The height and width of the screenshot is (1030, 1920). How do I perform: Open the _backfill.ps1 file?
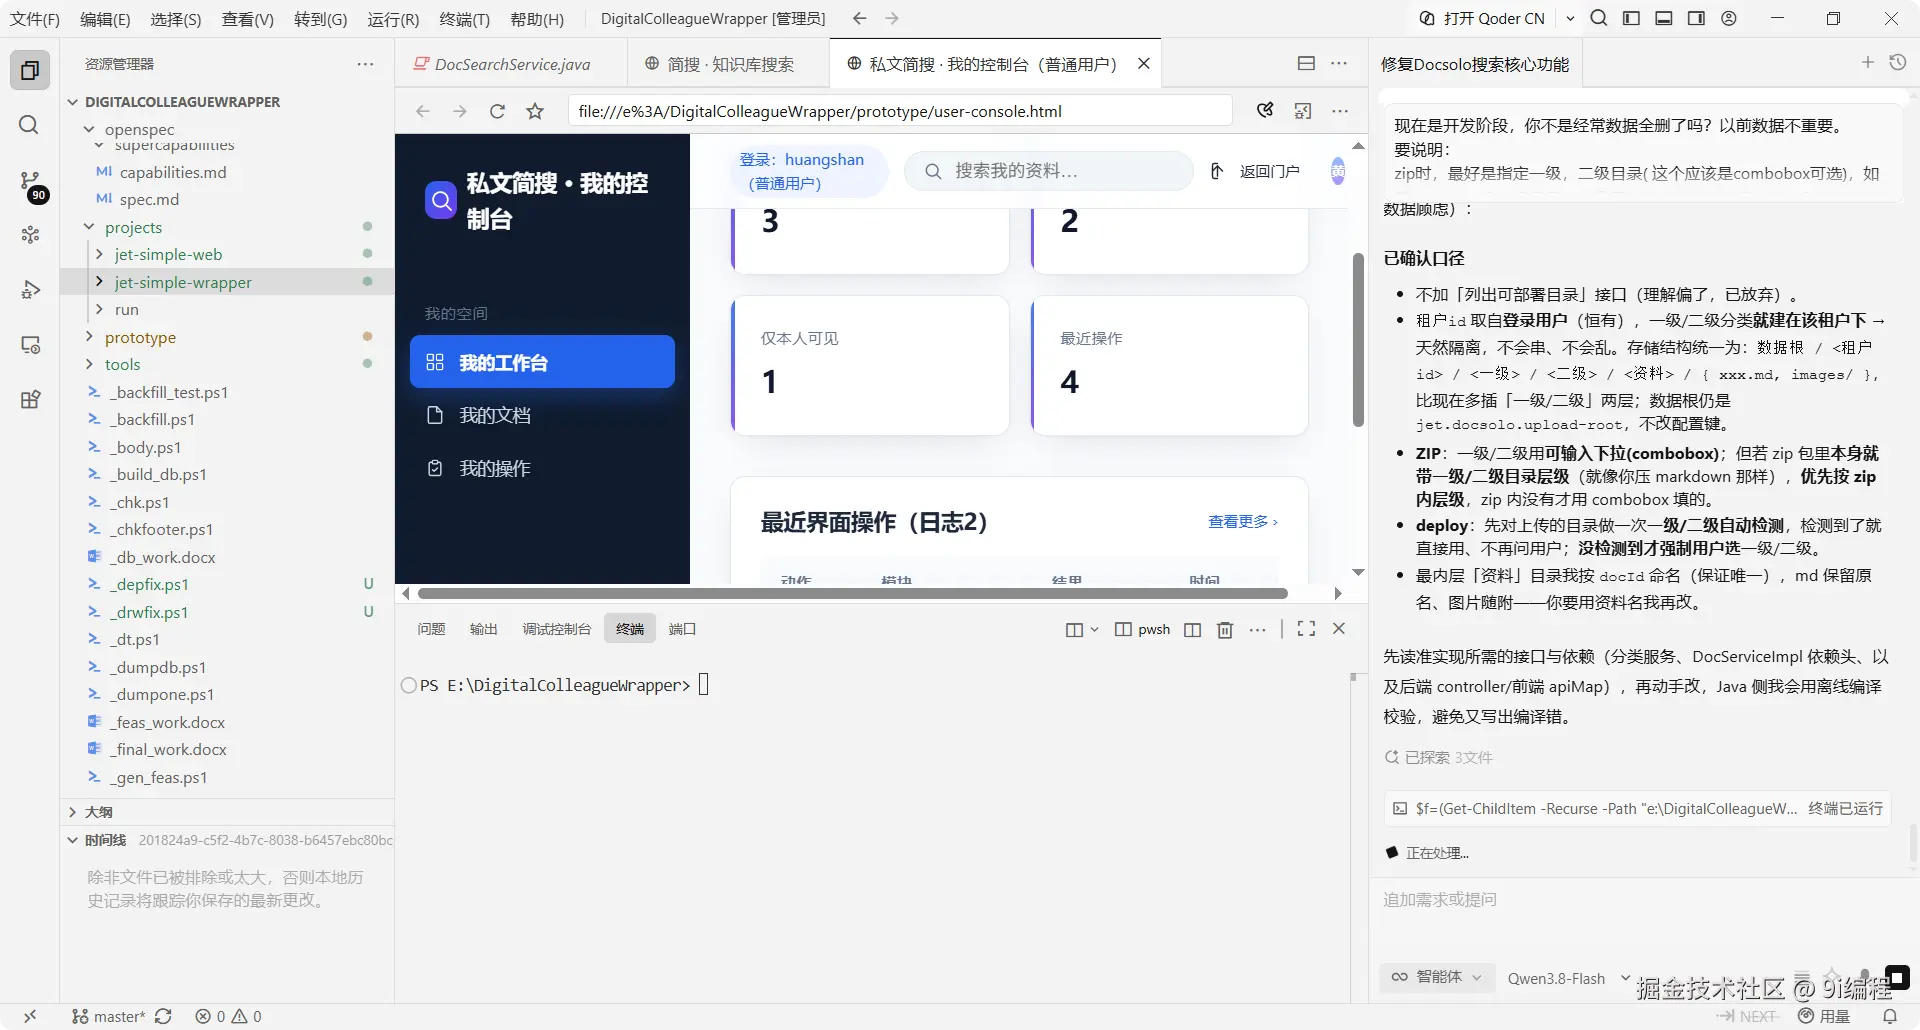(227, 419)
